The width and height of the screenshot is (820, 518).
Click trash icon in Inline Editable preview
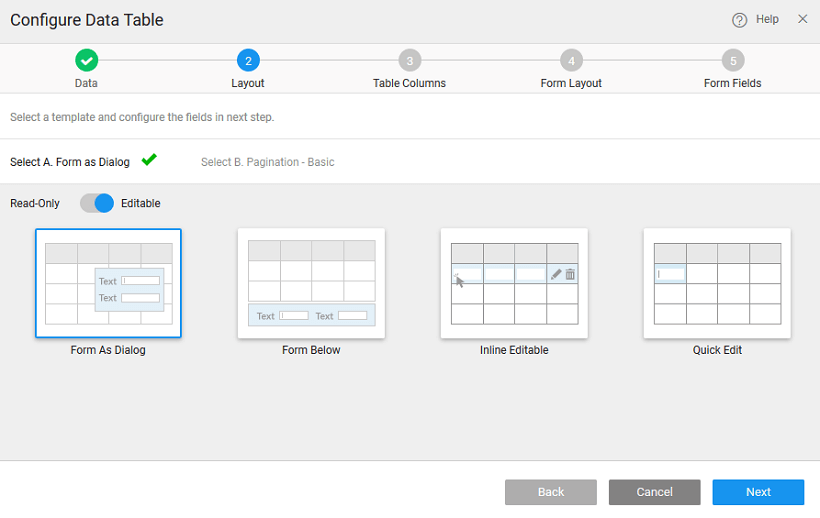pos(570,274)
